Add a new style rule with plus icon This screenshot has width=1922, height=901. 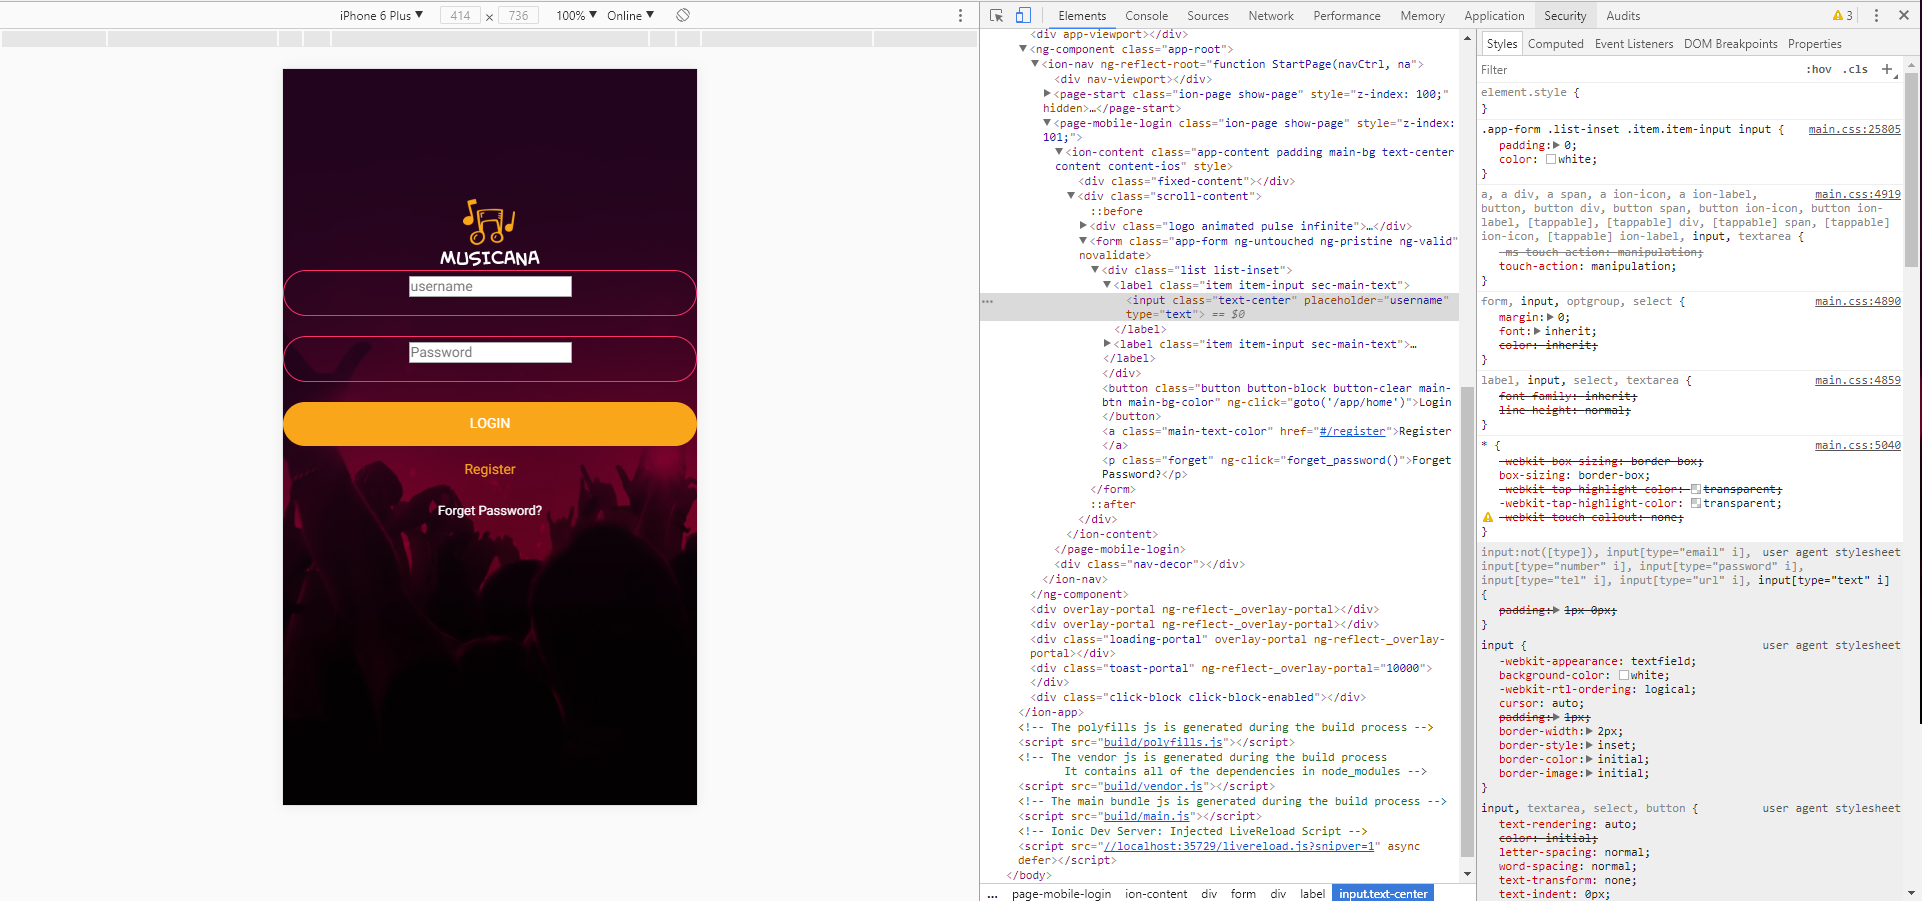click(1887, 69)
